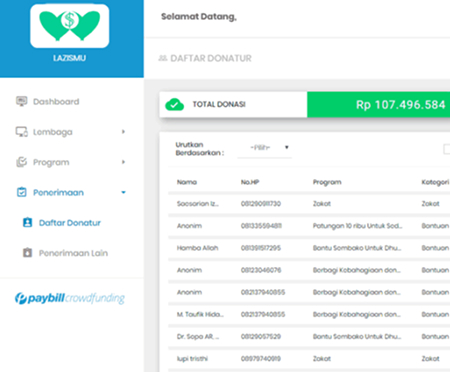The image size is (450, 372).
Task: Click the Daftar Donatur person badge icon
Action: coord(27,222)
